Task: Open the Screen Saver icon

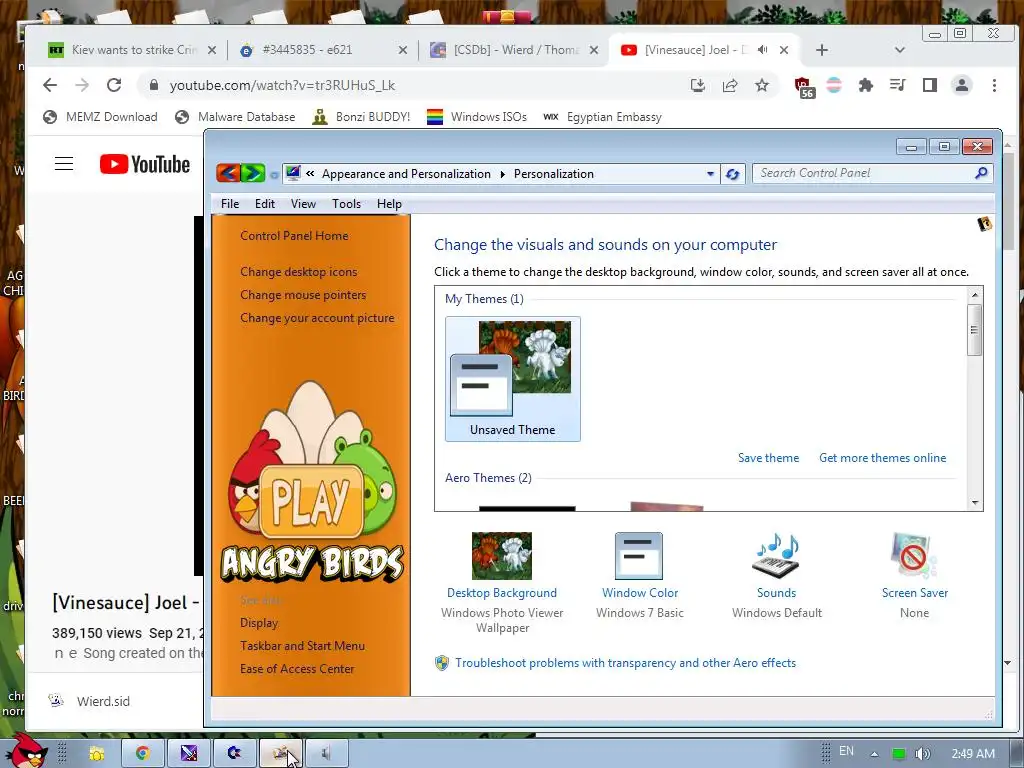Action: point(914,556)
